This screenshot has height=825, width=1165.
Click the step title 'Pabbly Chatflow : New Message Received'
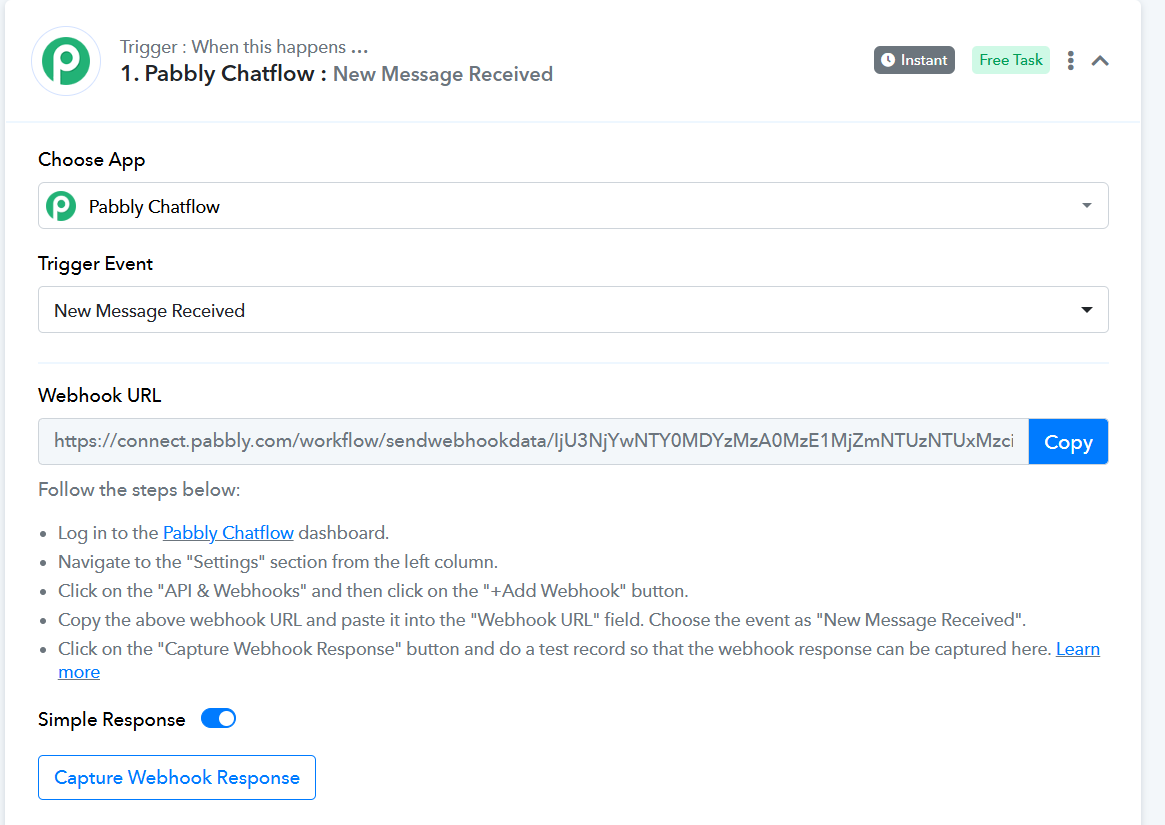coord(337,74)
